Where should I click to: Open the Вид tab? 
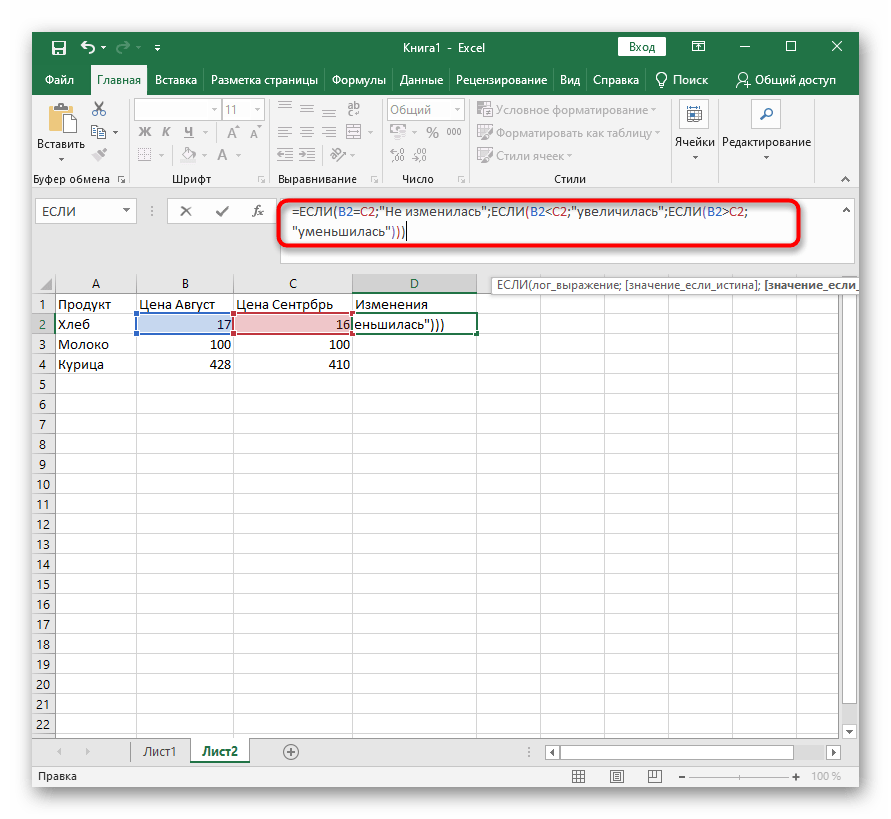tap(570, 80)
